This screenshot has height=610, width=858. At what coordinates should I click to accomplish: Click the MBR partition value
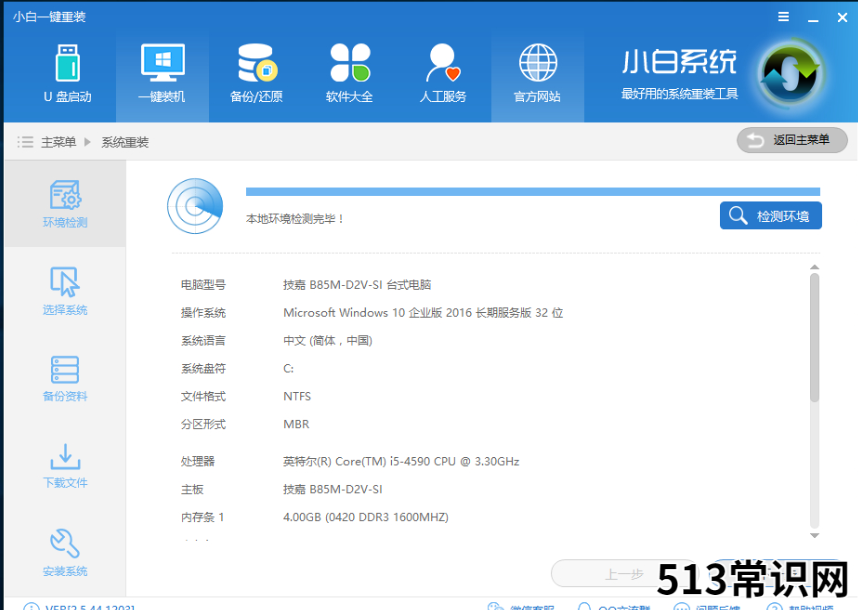point(296,425)
